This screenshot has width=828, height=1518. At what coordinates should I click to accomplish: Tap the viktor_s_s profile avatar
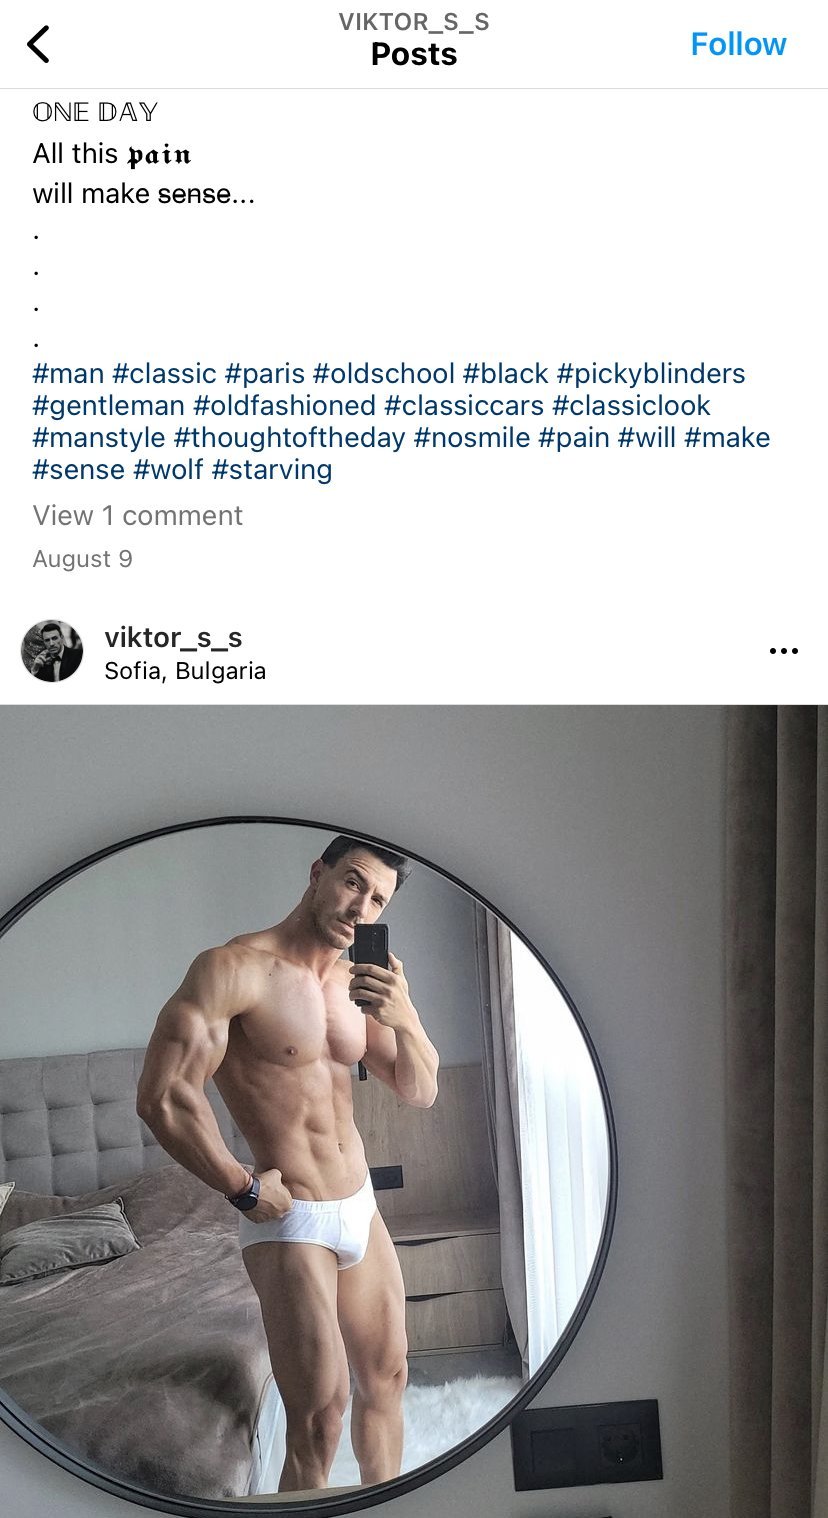pyautogui.click(x=52, y=651)
